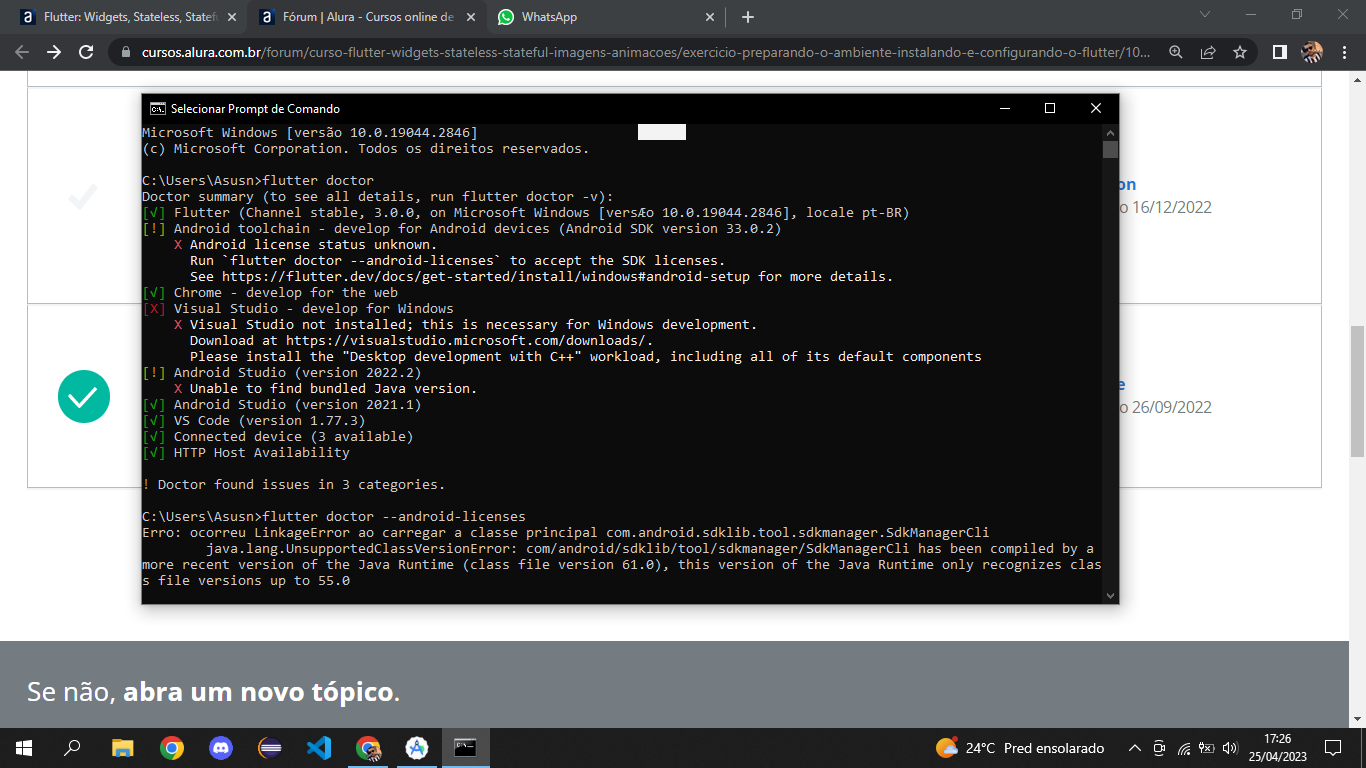Screen dimensions: 1366x768
Task: Click the Command Prompt scrollbar down arrow
Action: click(x=1110, y=595)
